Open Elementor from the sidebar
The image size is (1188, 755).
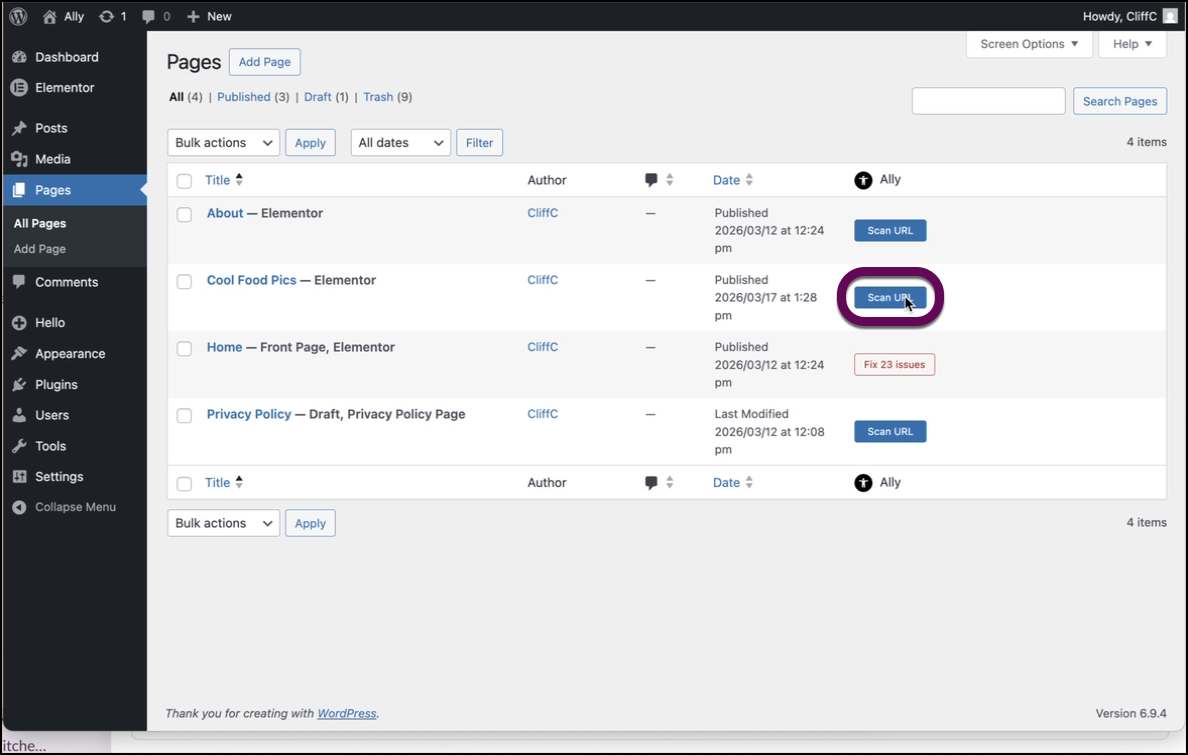click(x=64, y=88)
